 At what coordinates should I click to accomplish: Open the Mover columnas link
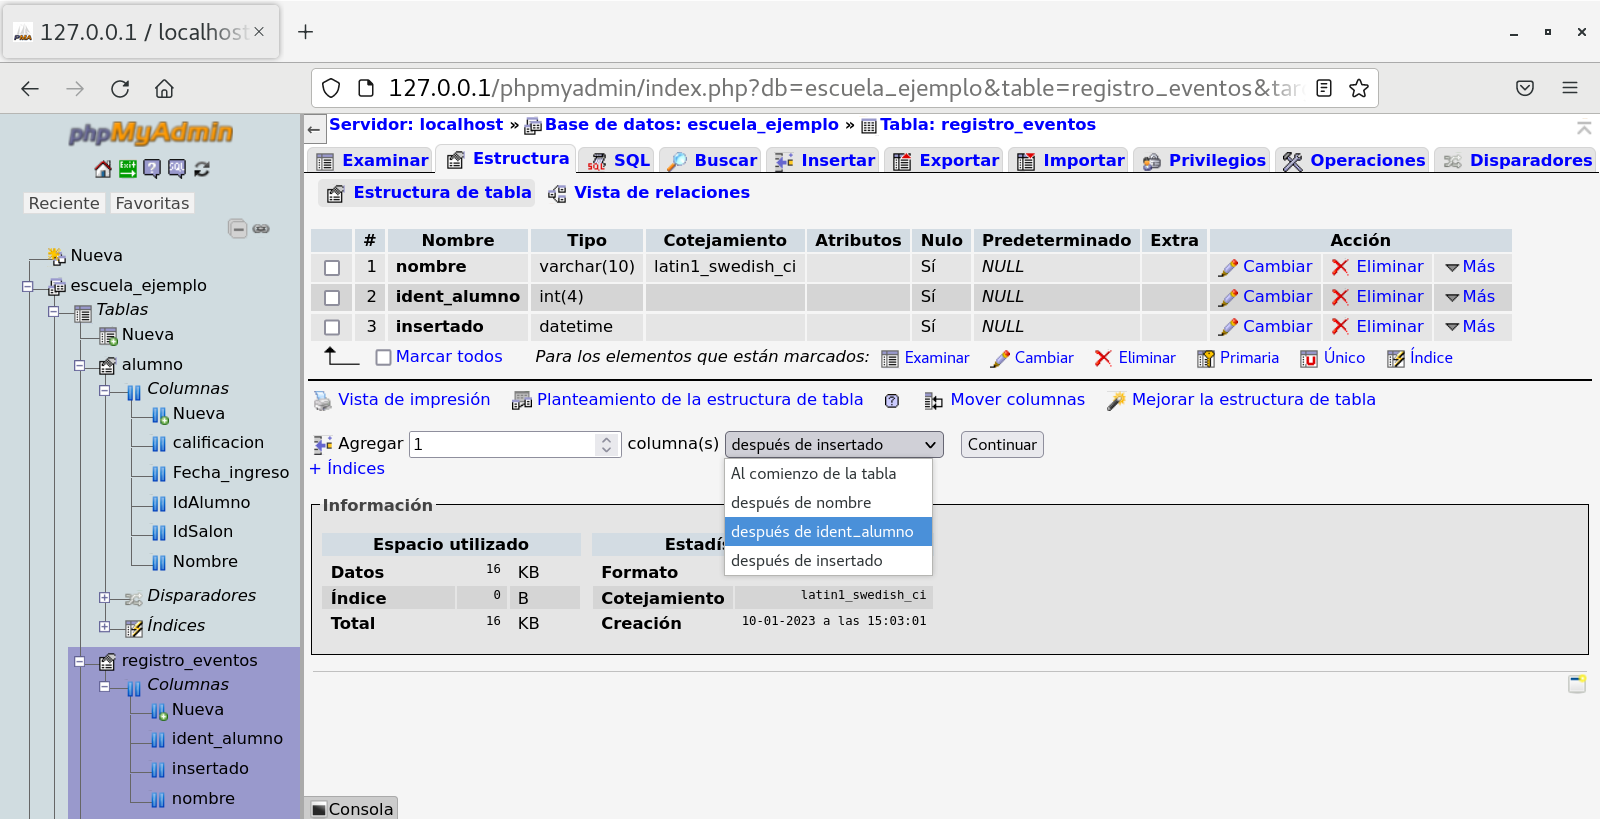point(1016,400)
